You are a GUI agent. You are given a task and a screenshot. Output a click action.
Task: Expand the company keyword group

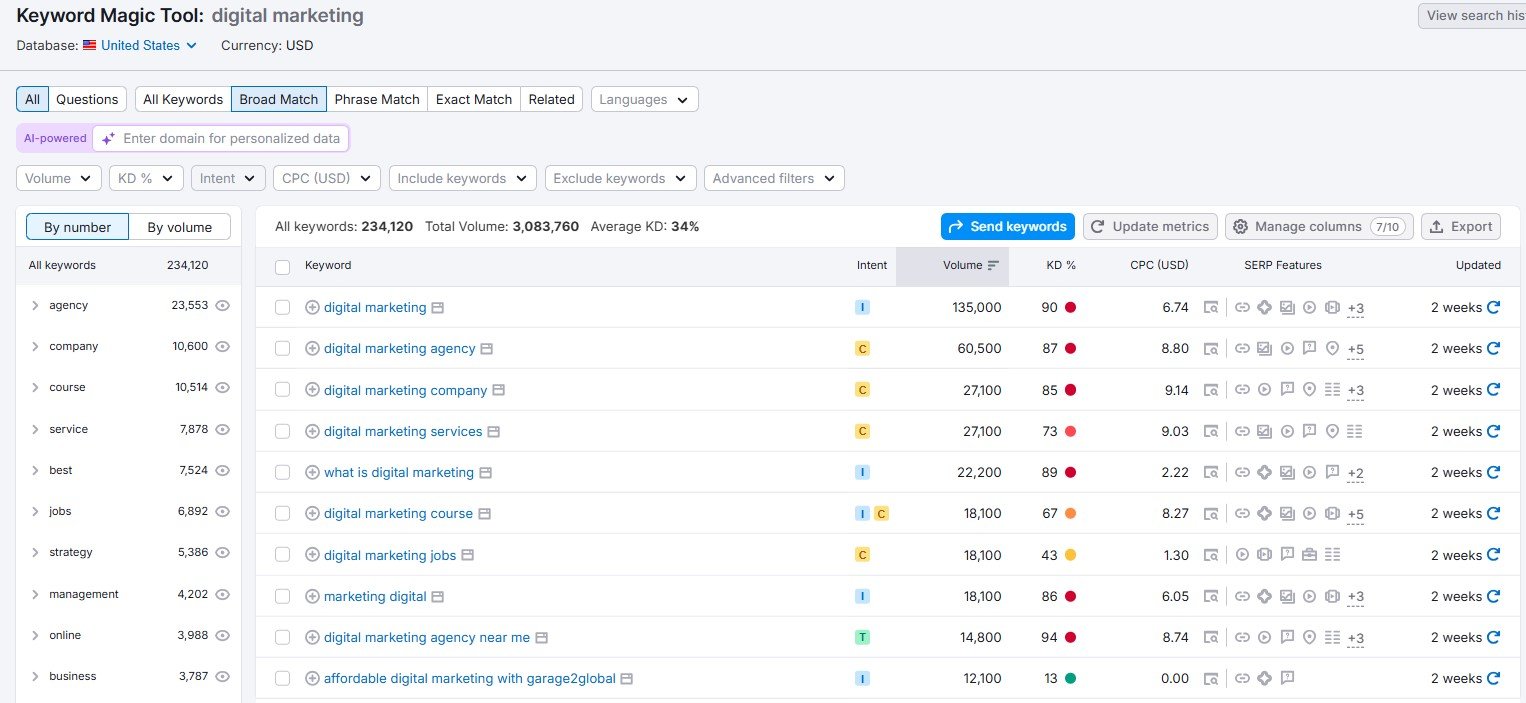coord(34,346)
